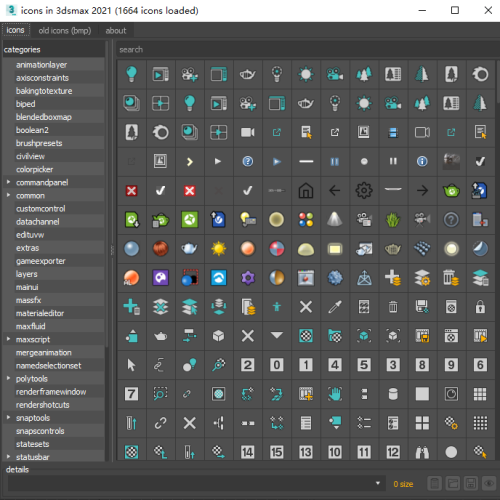Choose the red-and-white checkered sphere icon
This screenshot has height=500, width=500.
pyautogui.click(x=277, y=249)
